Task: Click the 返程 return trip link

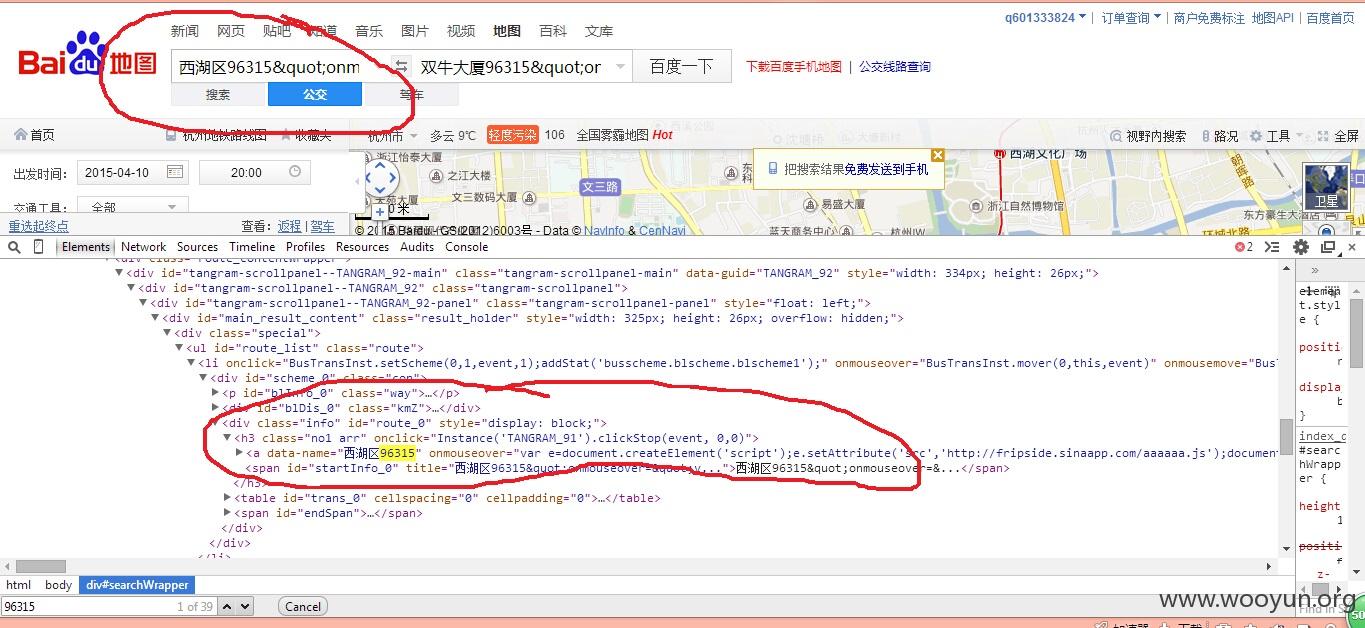Action: tap(289, 227)
